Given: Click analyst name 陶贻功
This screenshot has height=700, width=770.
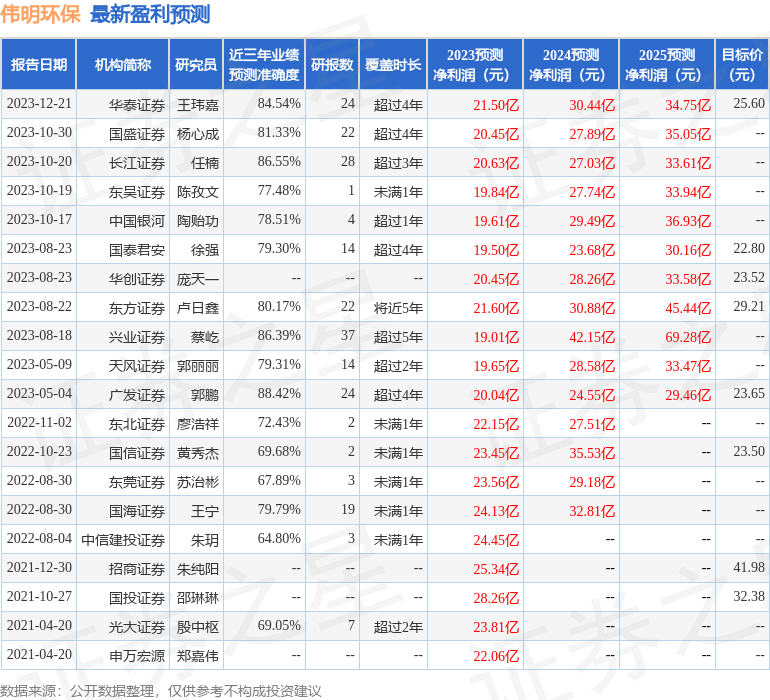Looking at the screenshot, I should click(198, 221).
